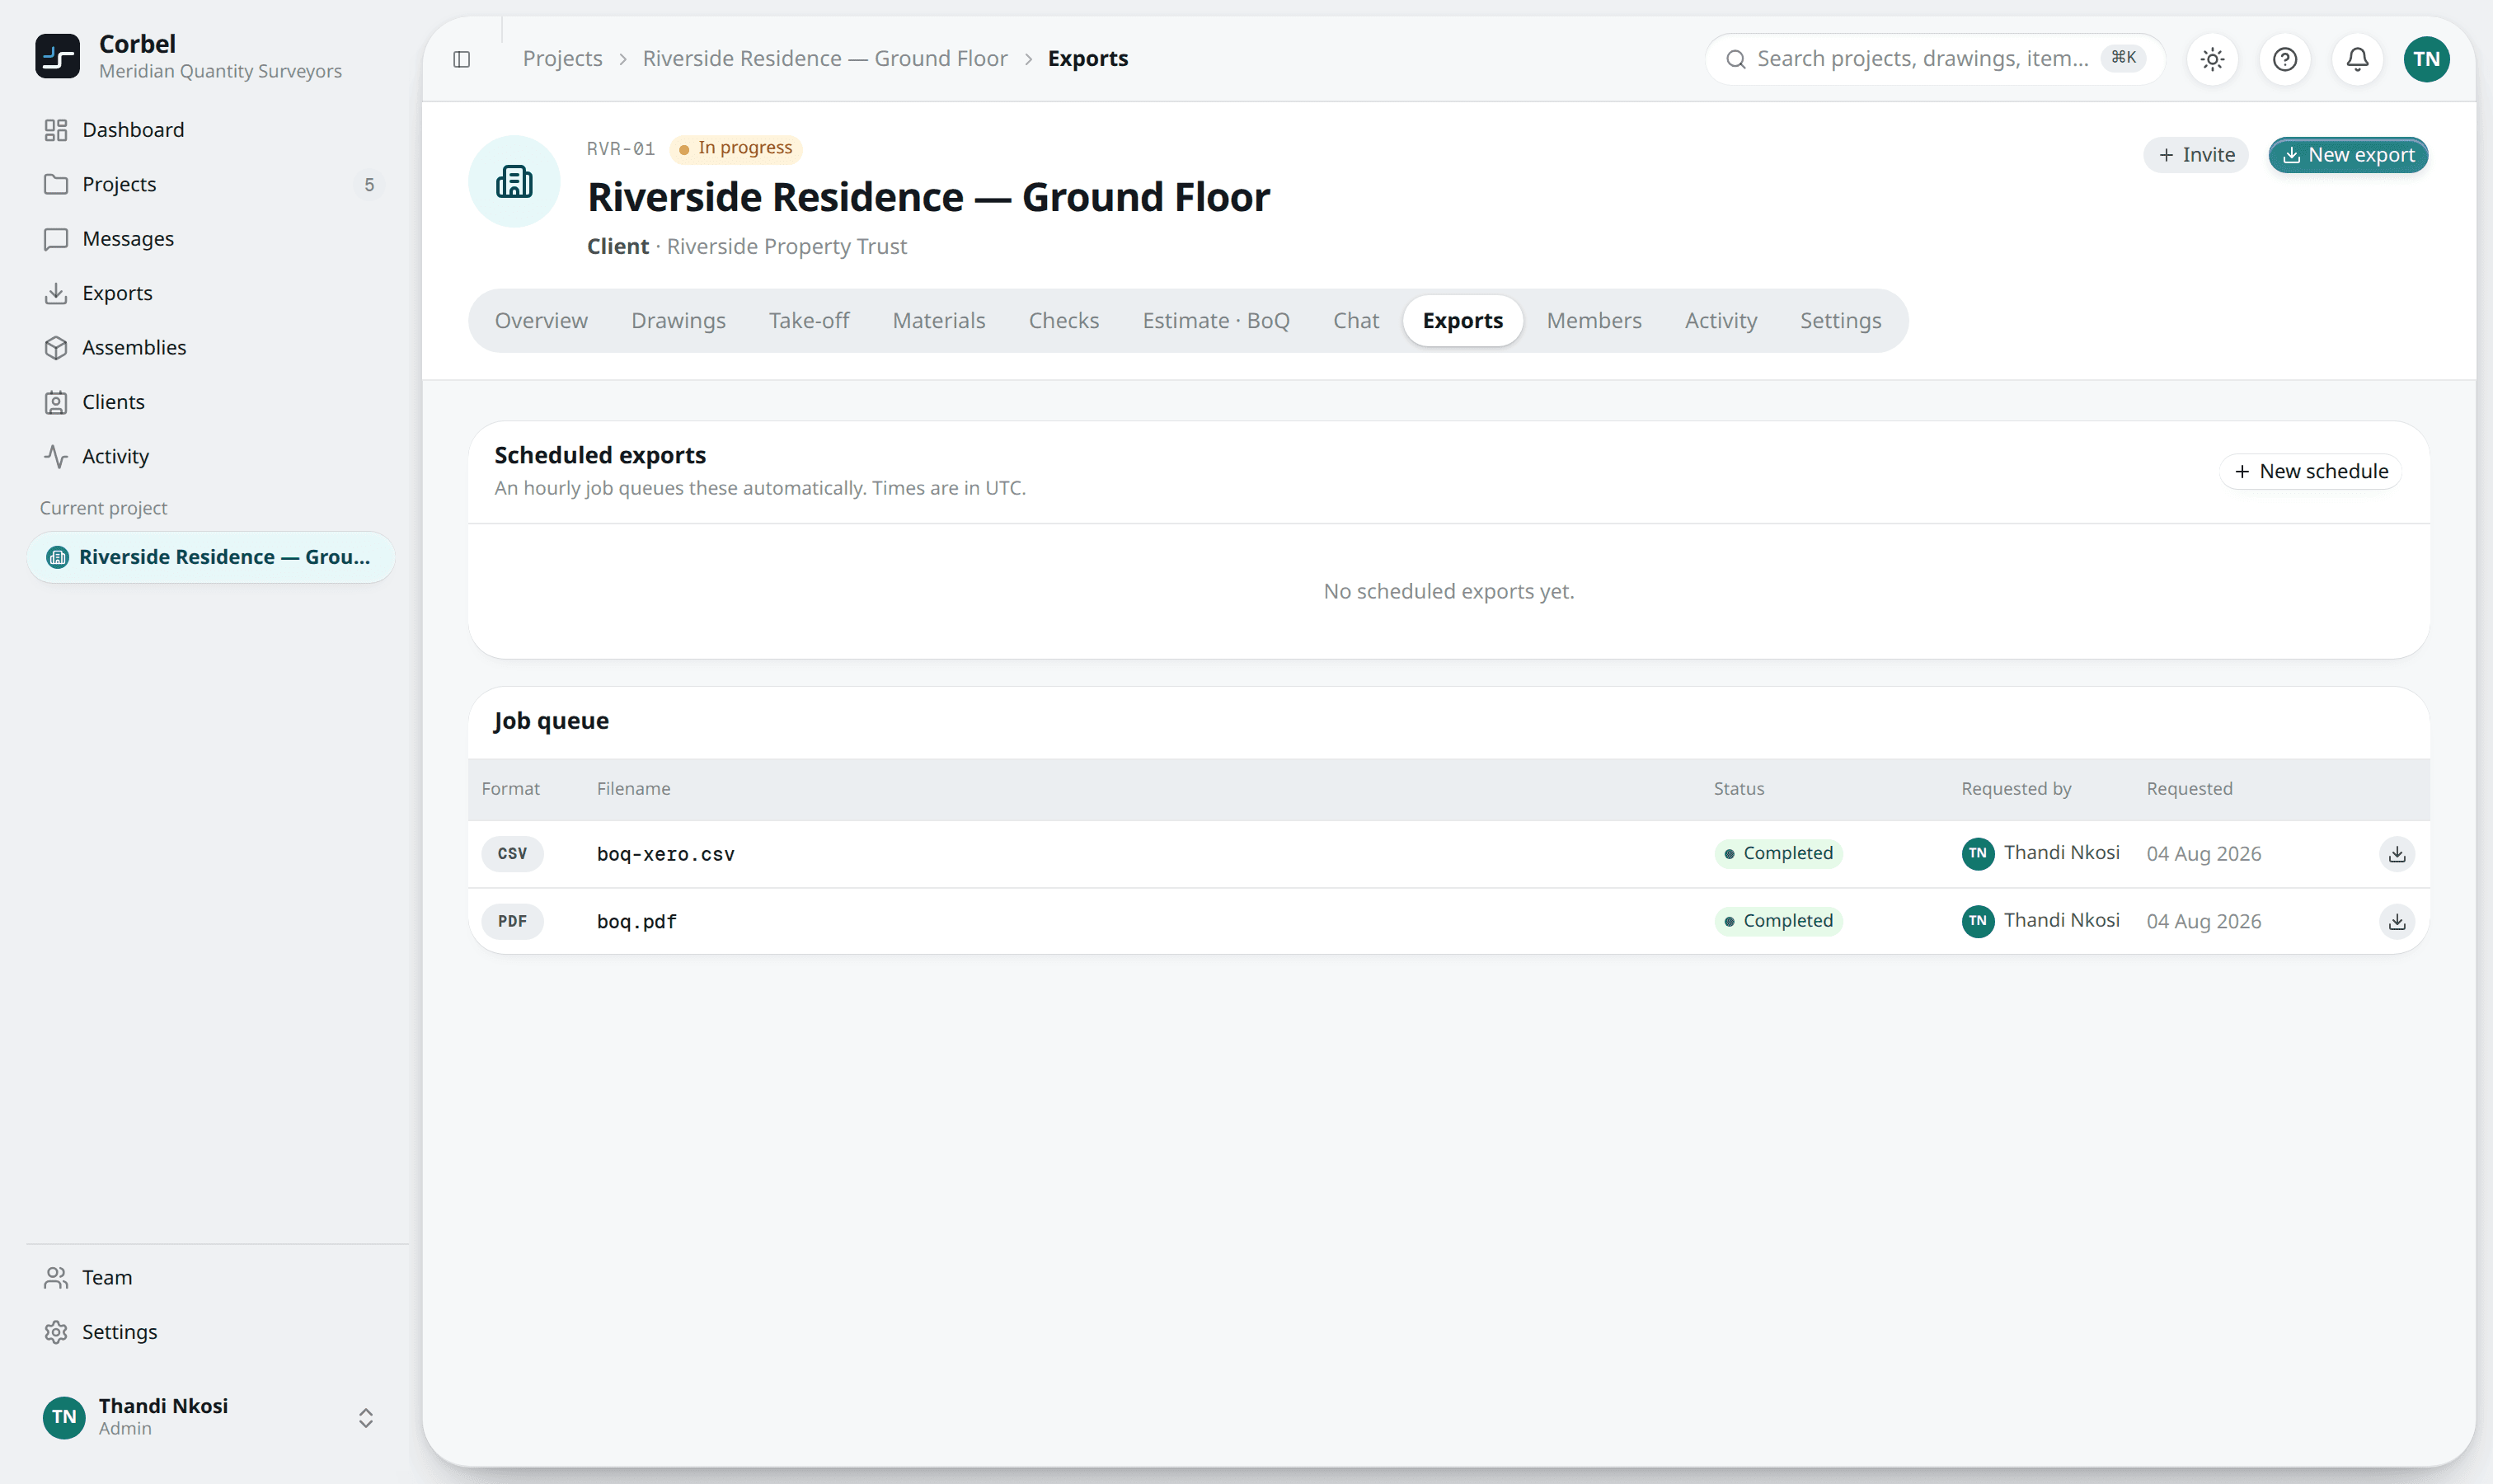Switch to the project Activity tab
This screenshot has height=1484, width=2493.
[x=1721, y=321]
